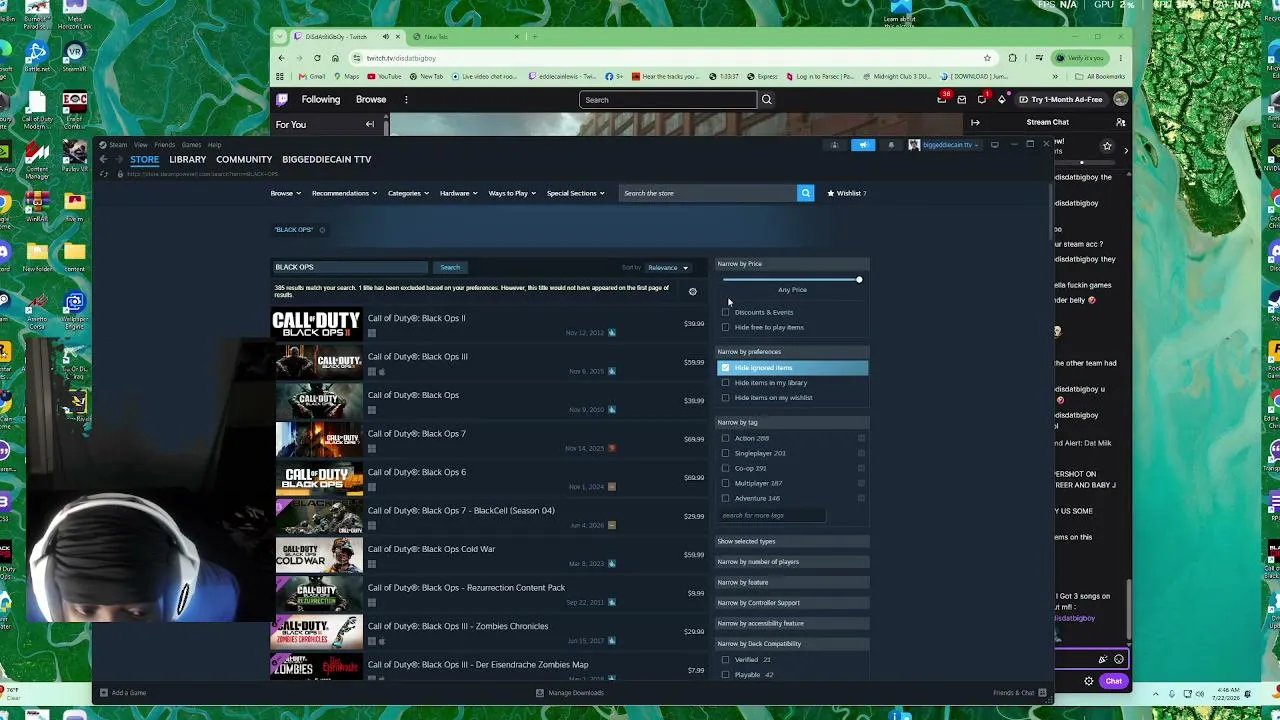The height and width of the screenshot is (720, 1280).
Task: Open the COMMUNITY tab
Action: click(x=244, y=159)
